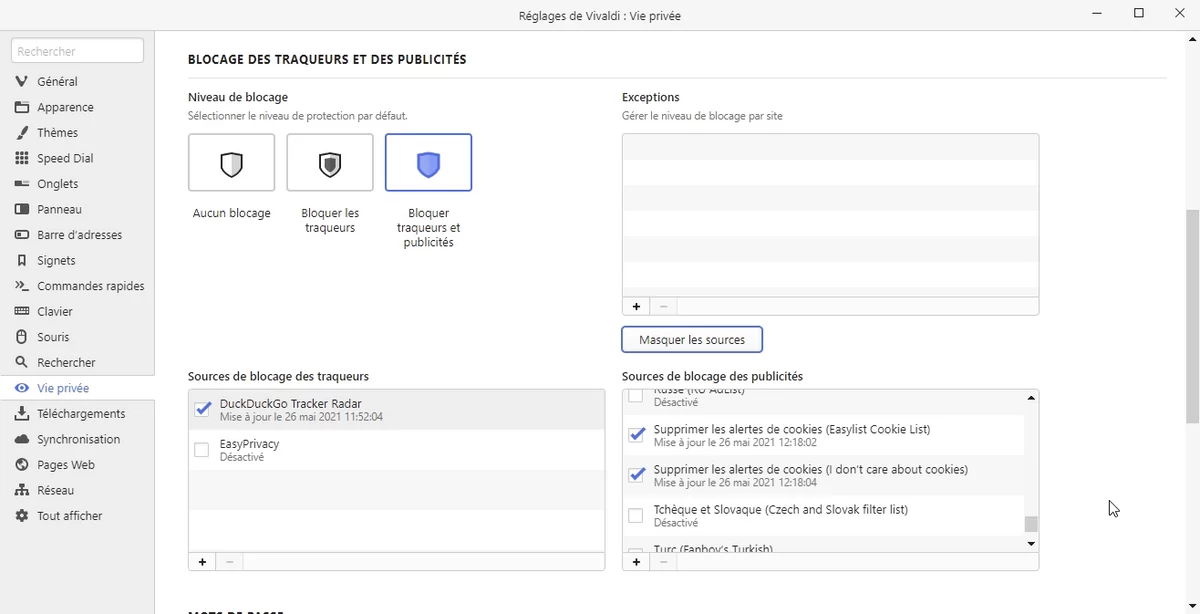The width and height of the screenshot is (1200, 614).
Task: Click the settings page vertical scrollbar
Action: point(1193,316)
